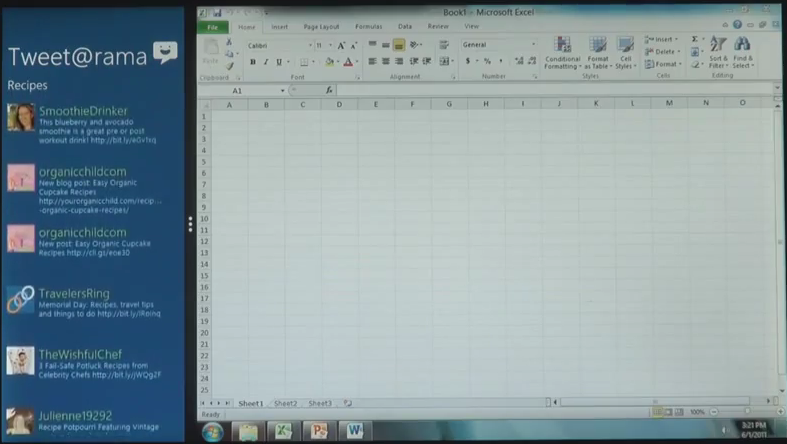The height and width of the screenshot is (444, 787).
Task: Open Sort & Filter dropdown
Action: tap(718, 52)
